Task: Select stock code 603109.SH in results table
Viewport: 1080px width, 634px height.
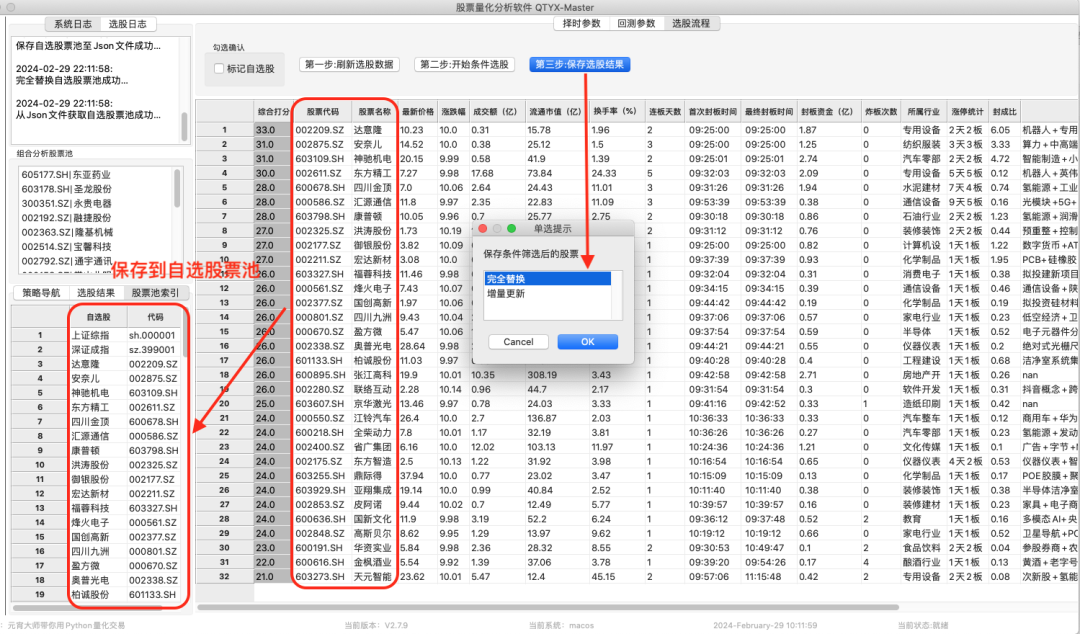Action: pos(320,159)
